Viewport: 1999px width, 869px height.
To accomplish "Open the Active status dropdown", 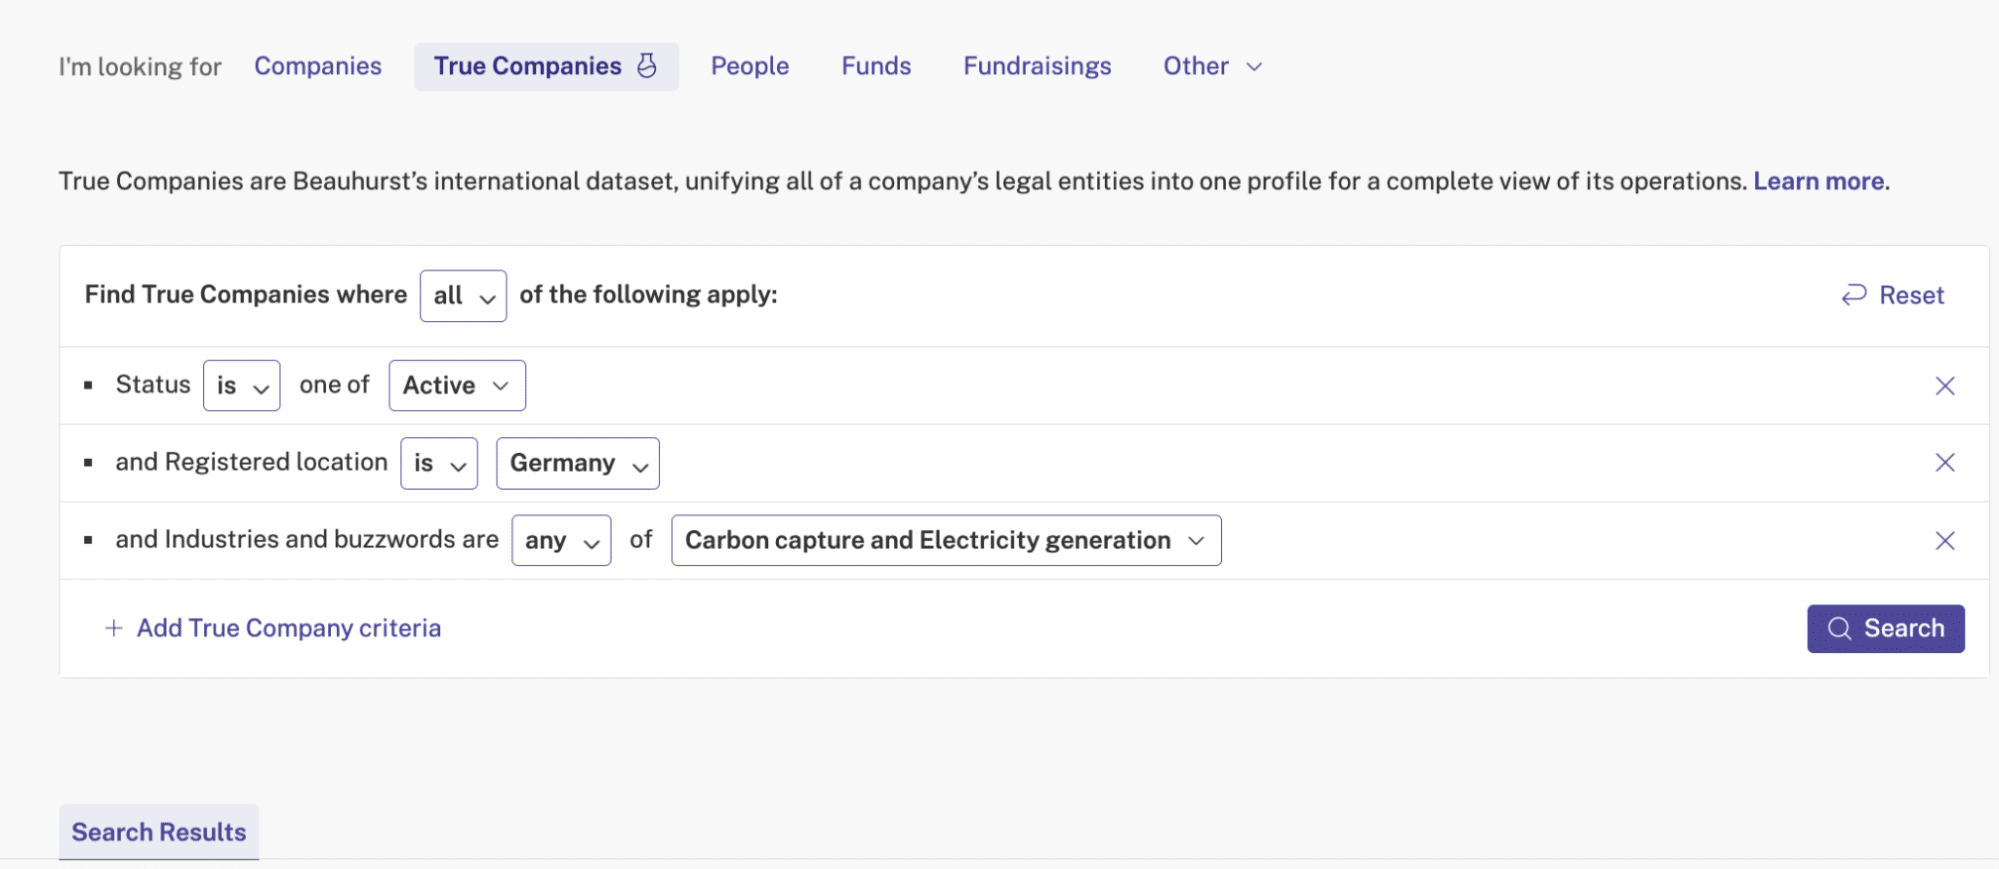I will pos(457,386).
